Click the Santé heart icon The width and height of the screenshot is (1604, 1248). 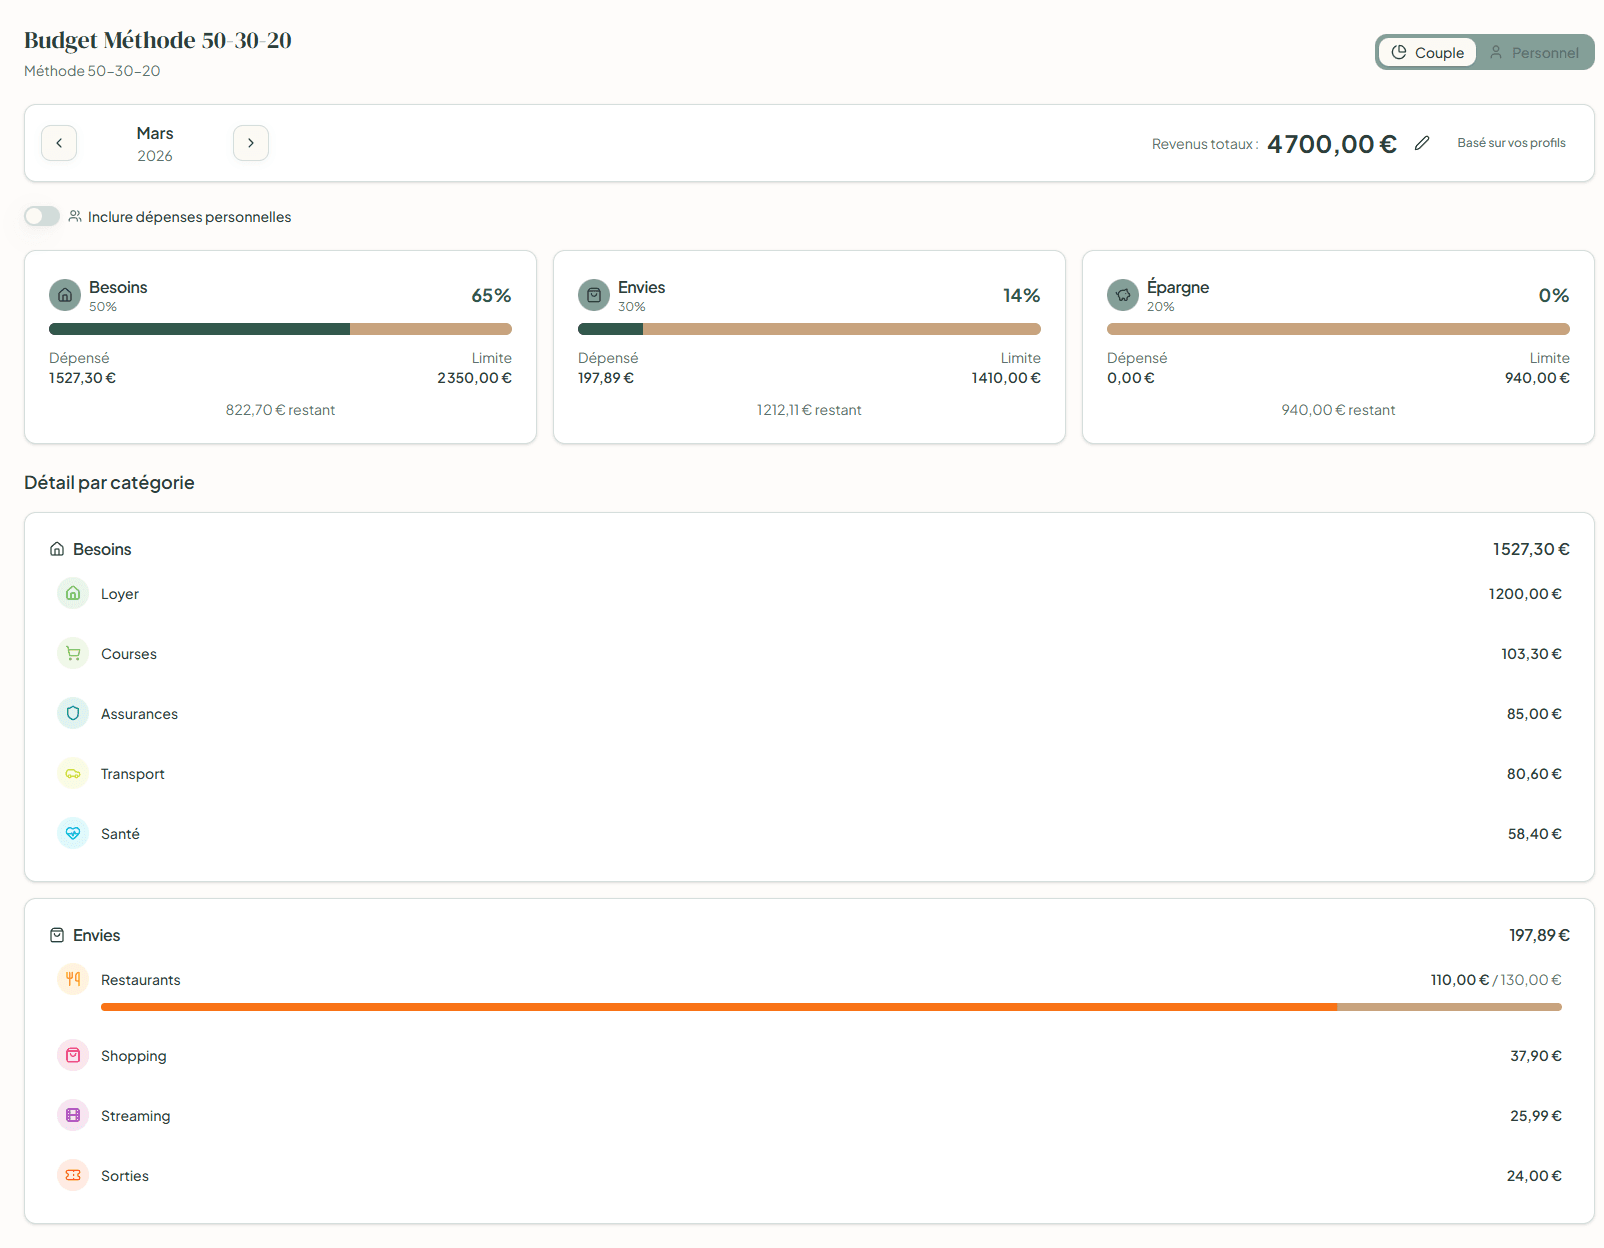coord(73,834)
